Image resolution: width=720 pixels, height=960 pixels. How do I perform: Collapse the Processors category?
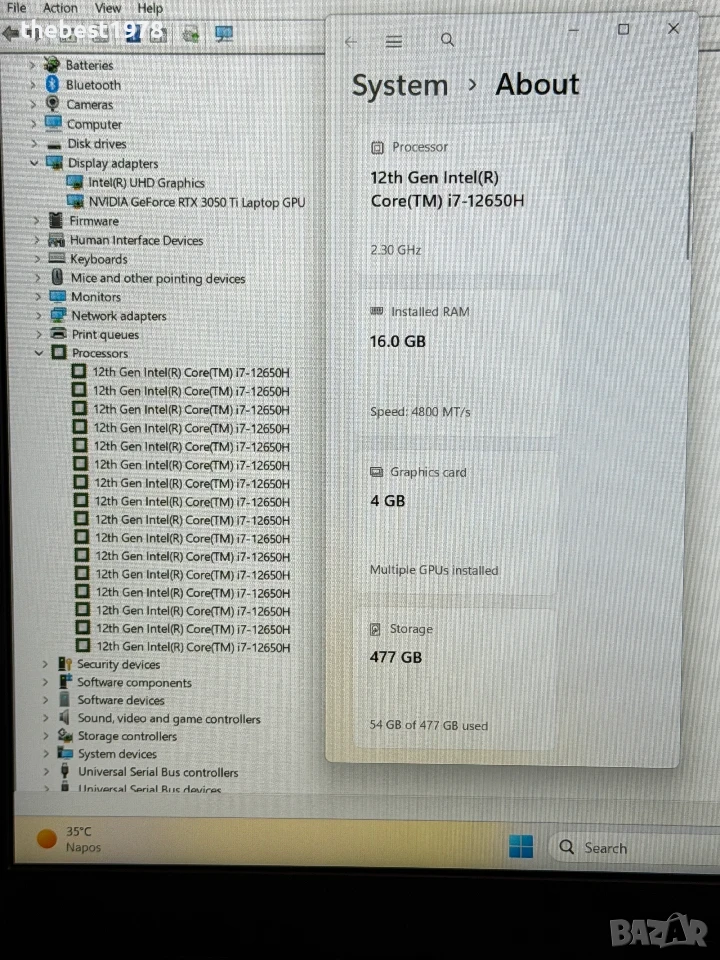pyautogui.click(x=39, y=353)
